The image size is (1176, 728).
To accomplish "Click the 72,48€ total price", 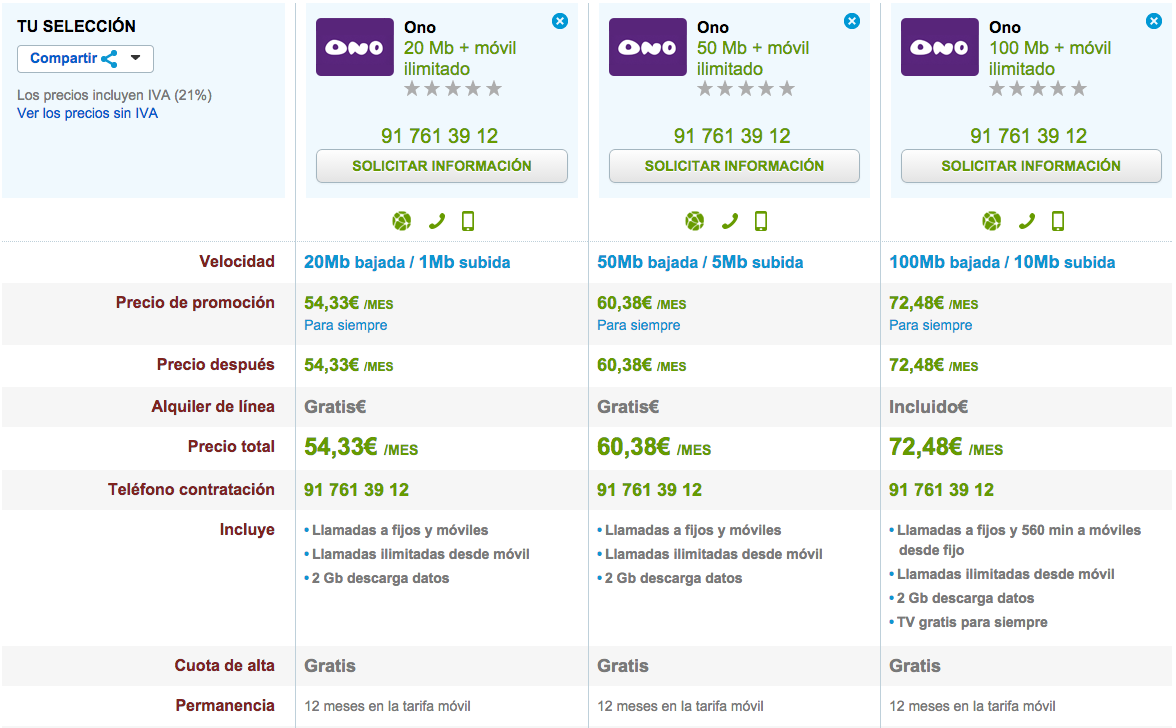I will click(946, 448).
